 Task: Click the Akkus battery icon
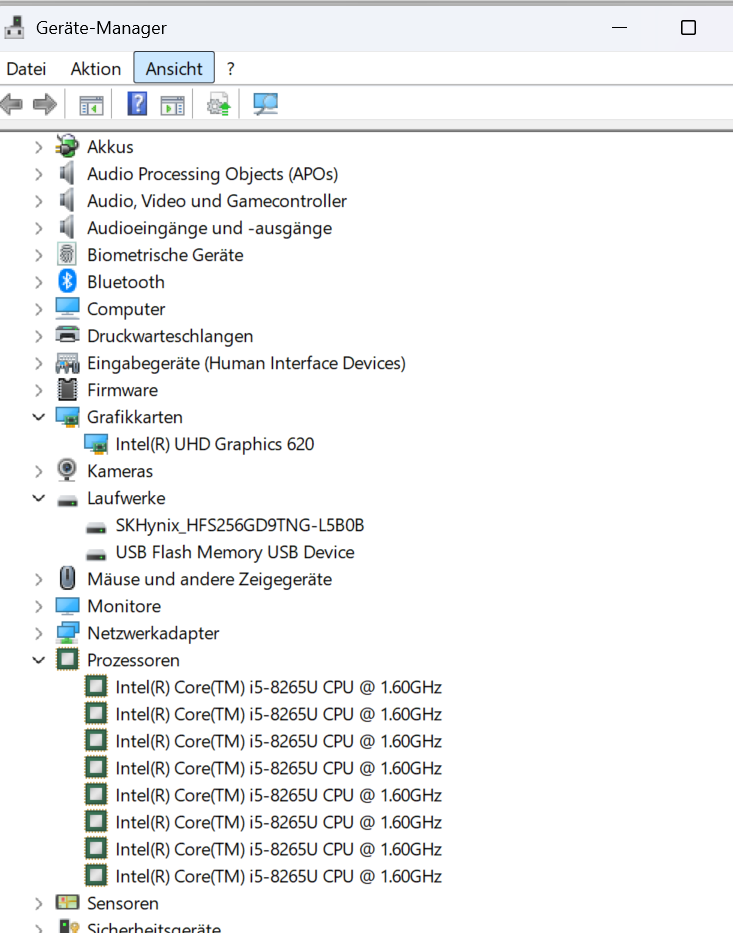(x=67, y=146)
